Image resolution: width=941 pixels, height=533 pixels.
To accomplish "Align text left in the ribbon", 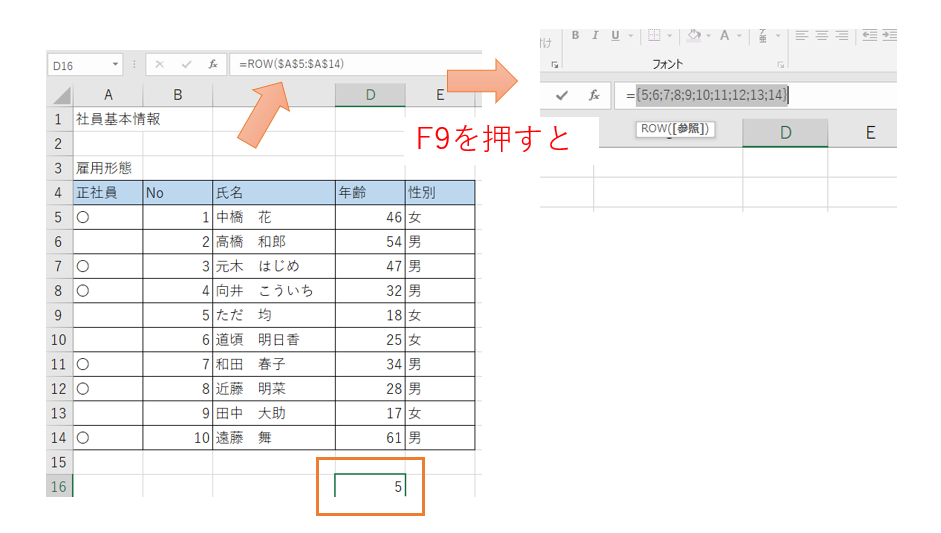I will (801, 35).
